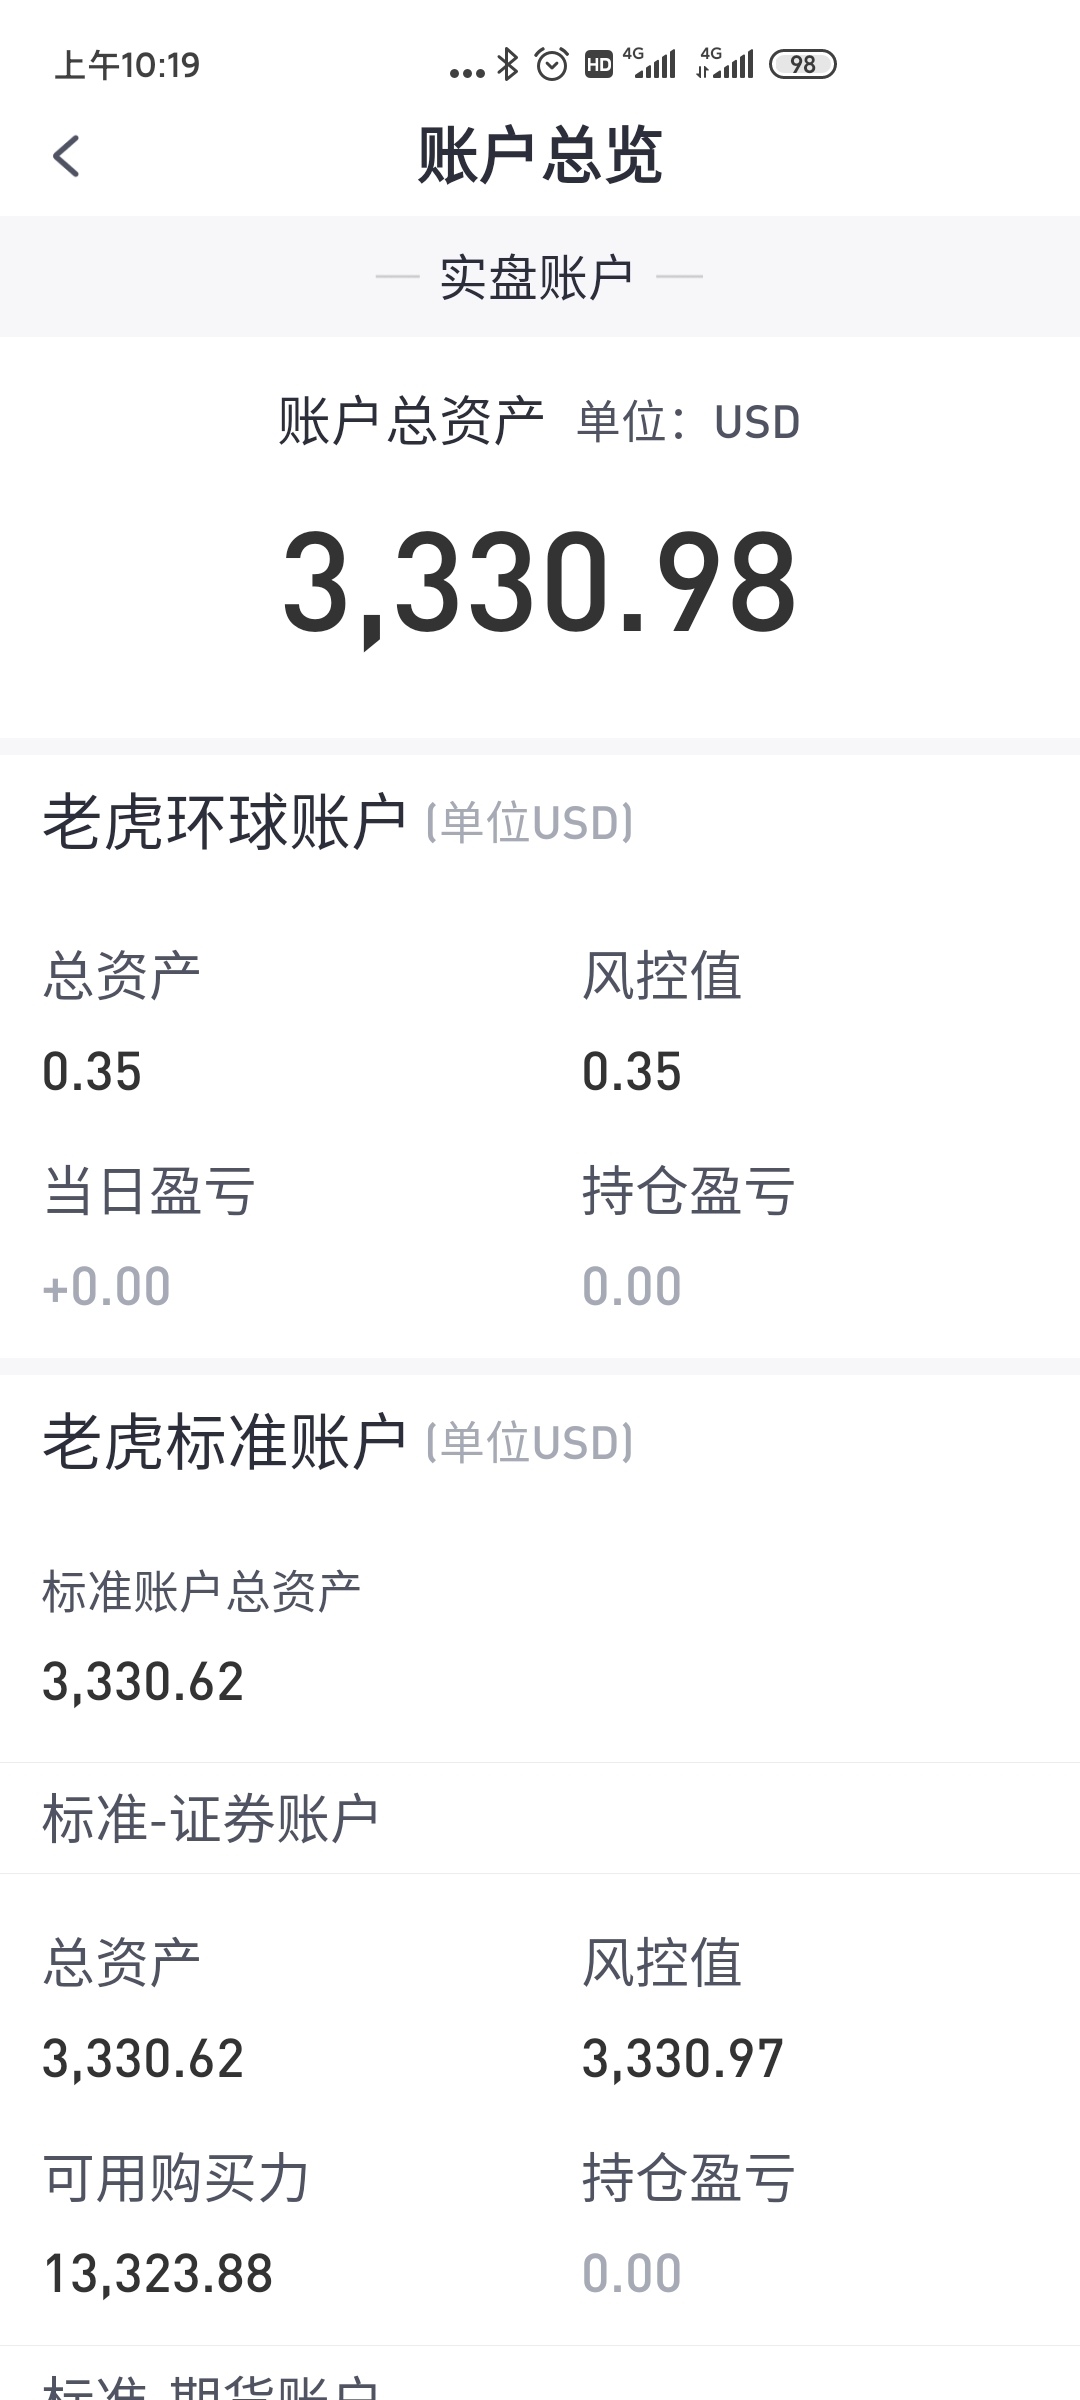Tap the 当日盈亏 value +0.00
The height and width of the screenshot is (2400, 1080).
tap(107, 1286)
